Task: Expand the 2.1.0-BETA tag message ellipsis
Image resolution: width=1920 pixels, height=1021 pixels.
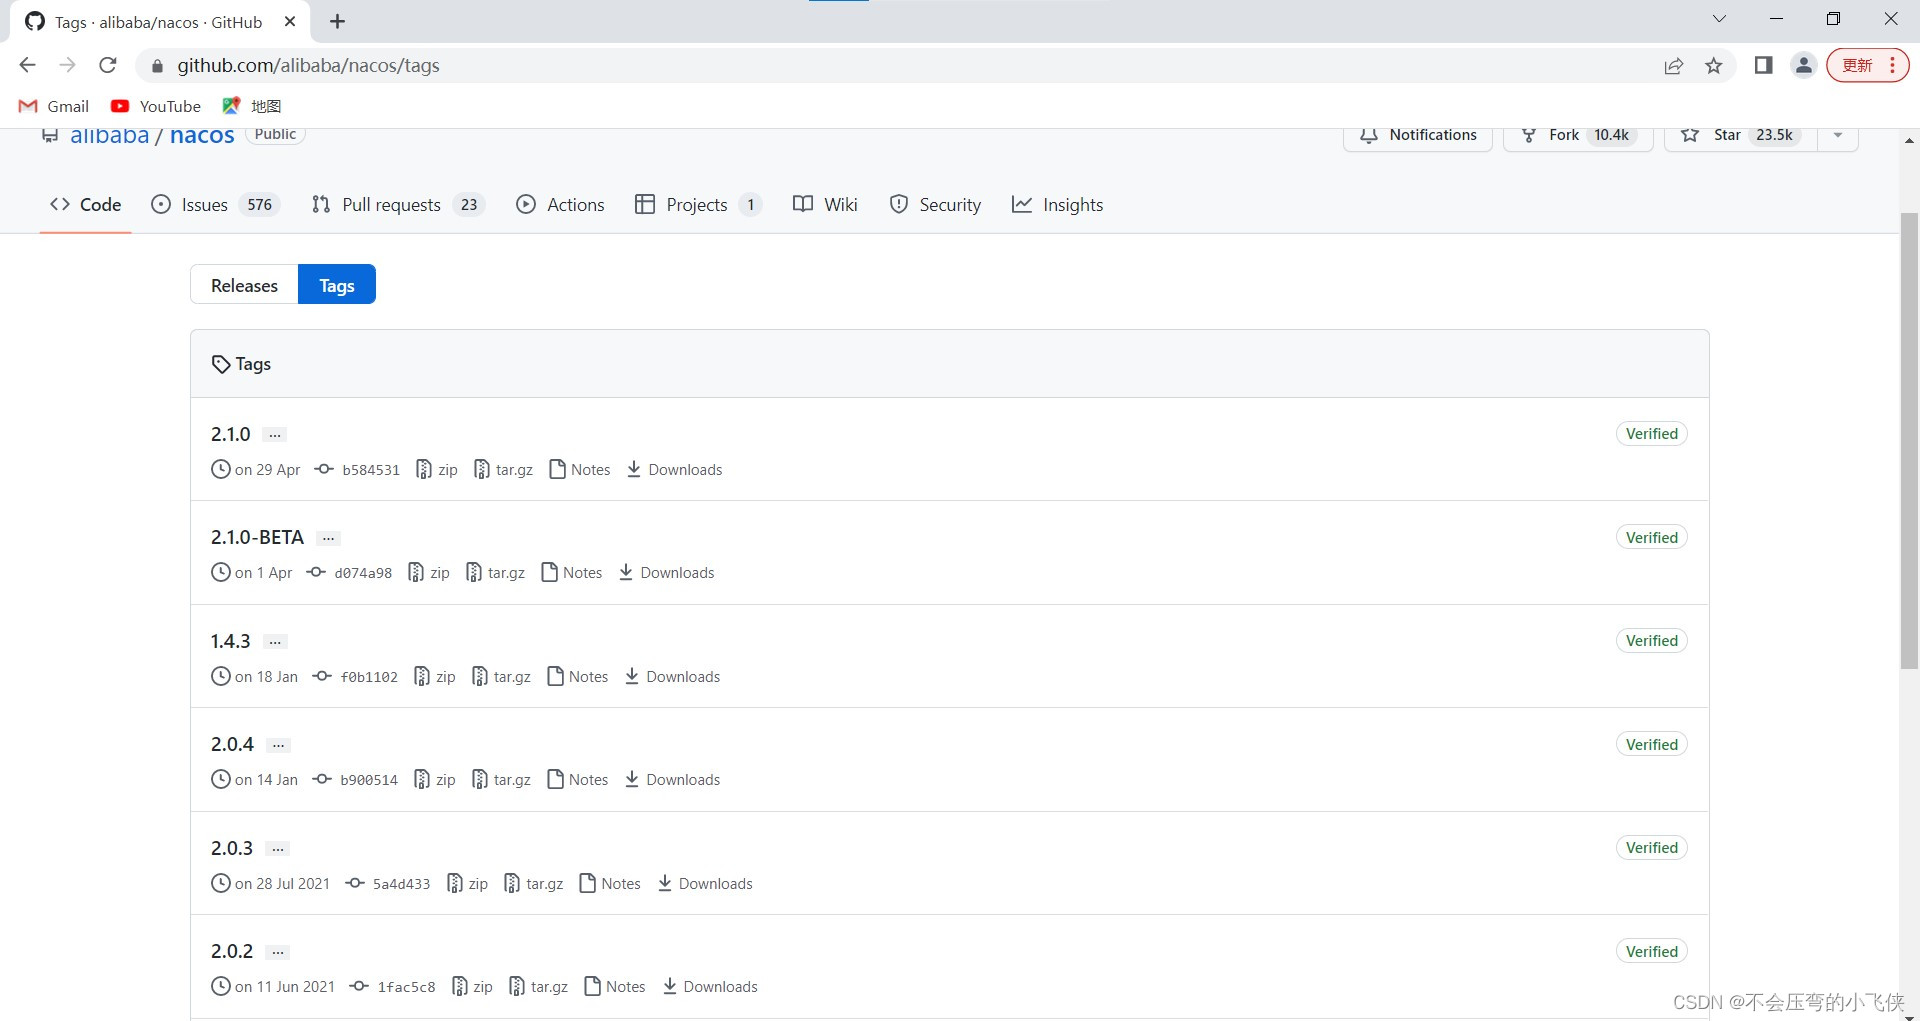Action: point(328,538)
